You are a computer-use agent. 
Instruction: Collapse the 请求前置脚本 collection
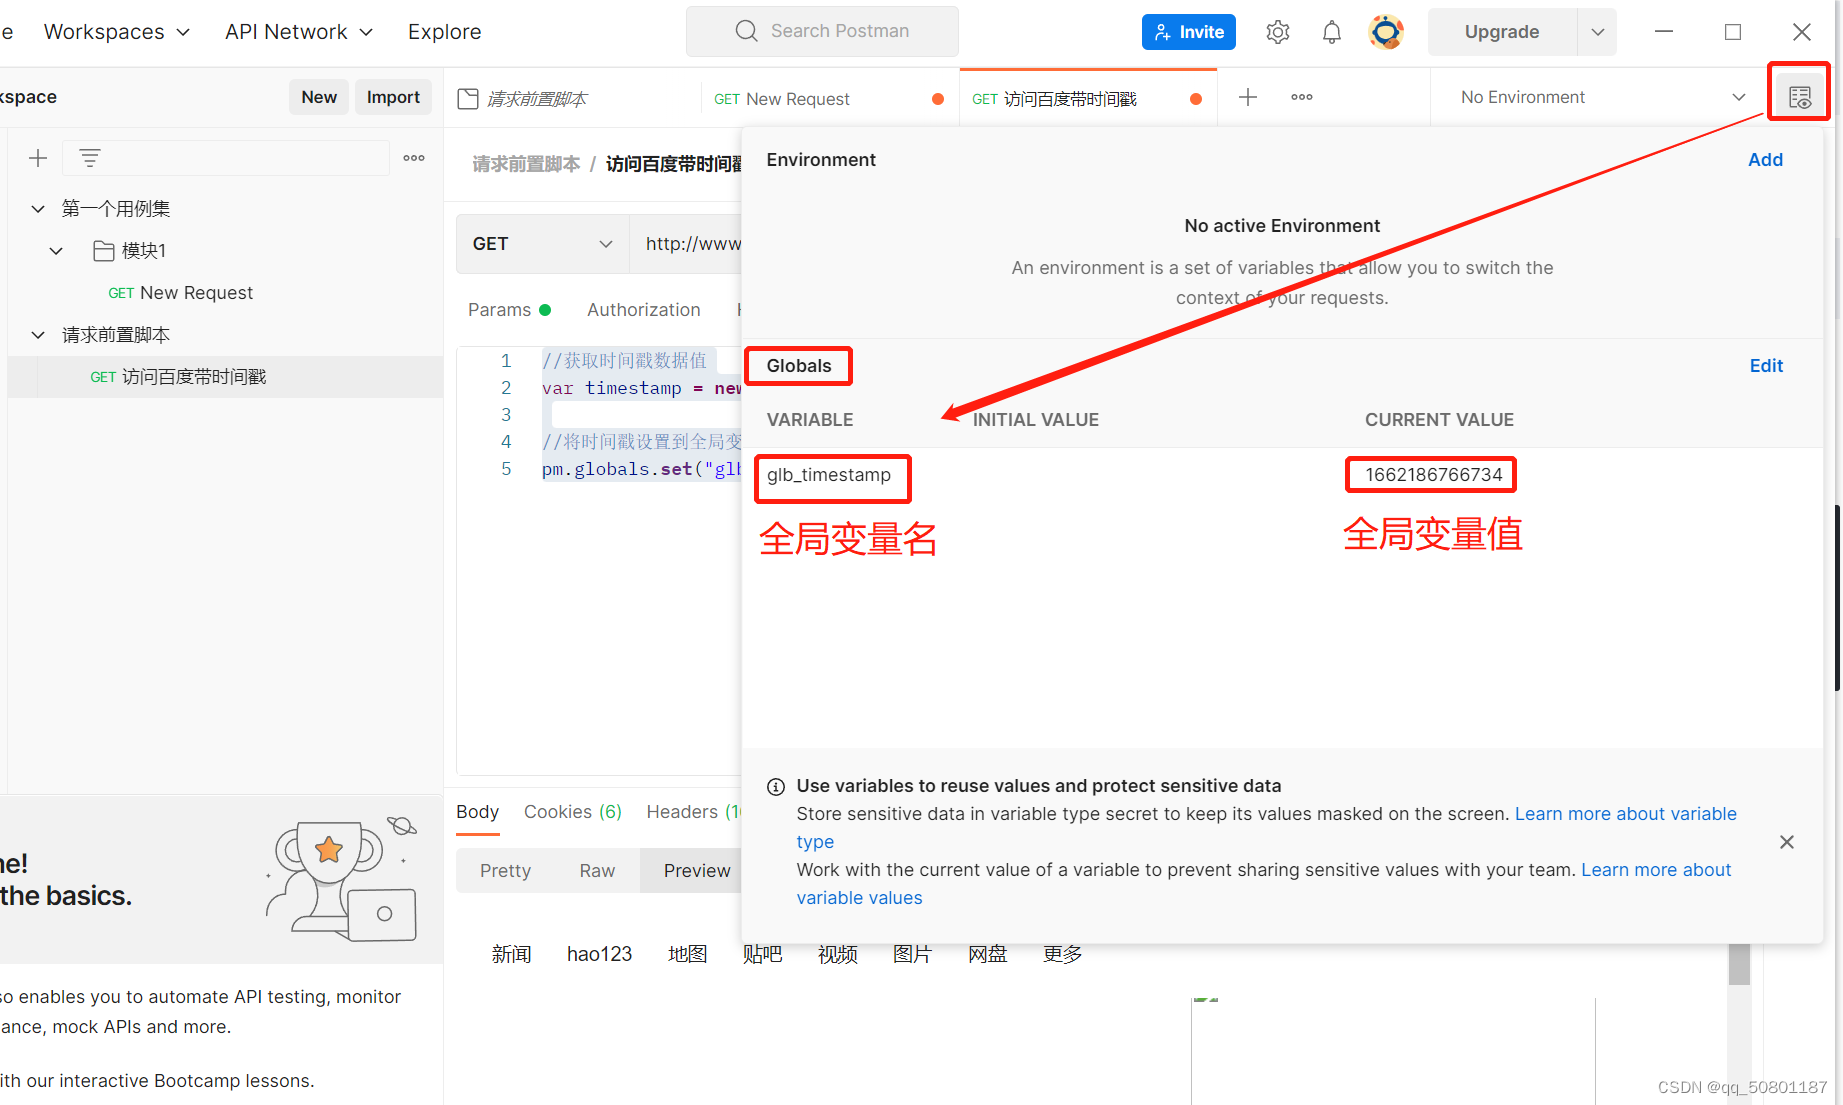[38, 335]
